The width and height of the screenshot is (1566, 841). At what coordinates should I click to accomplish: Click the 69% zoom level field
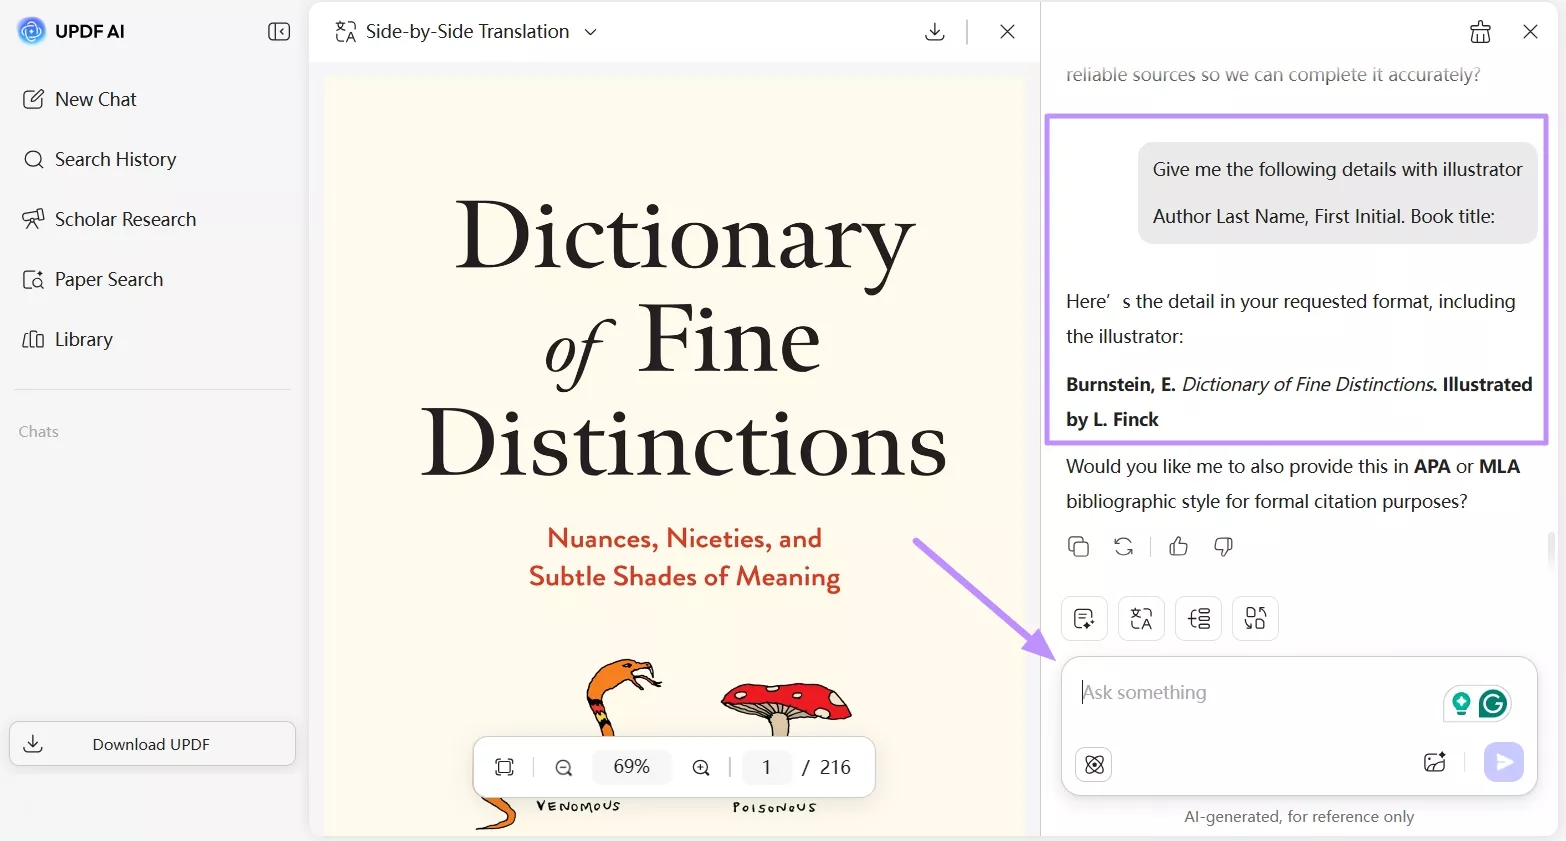(631, 767)
